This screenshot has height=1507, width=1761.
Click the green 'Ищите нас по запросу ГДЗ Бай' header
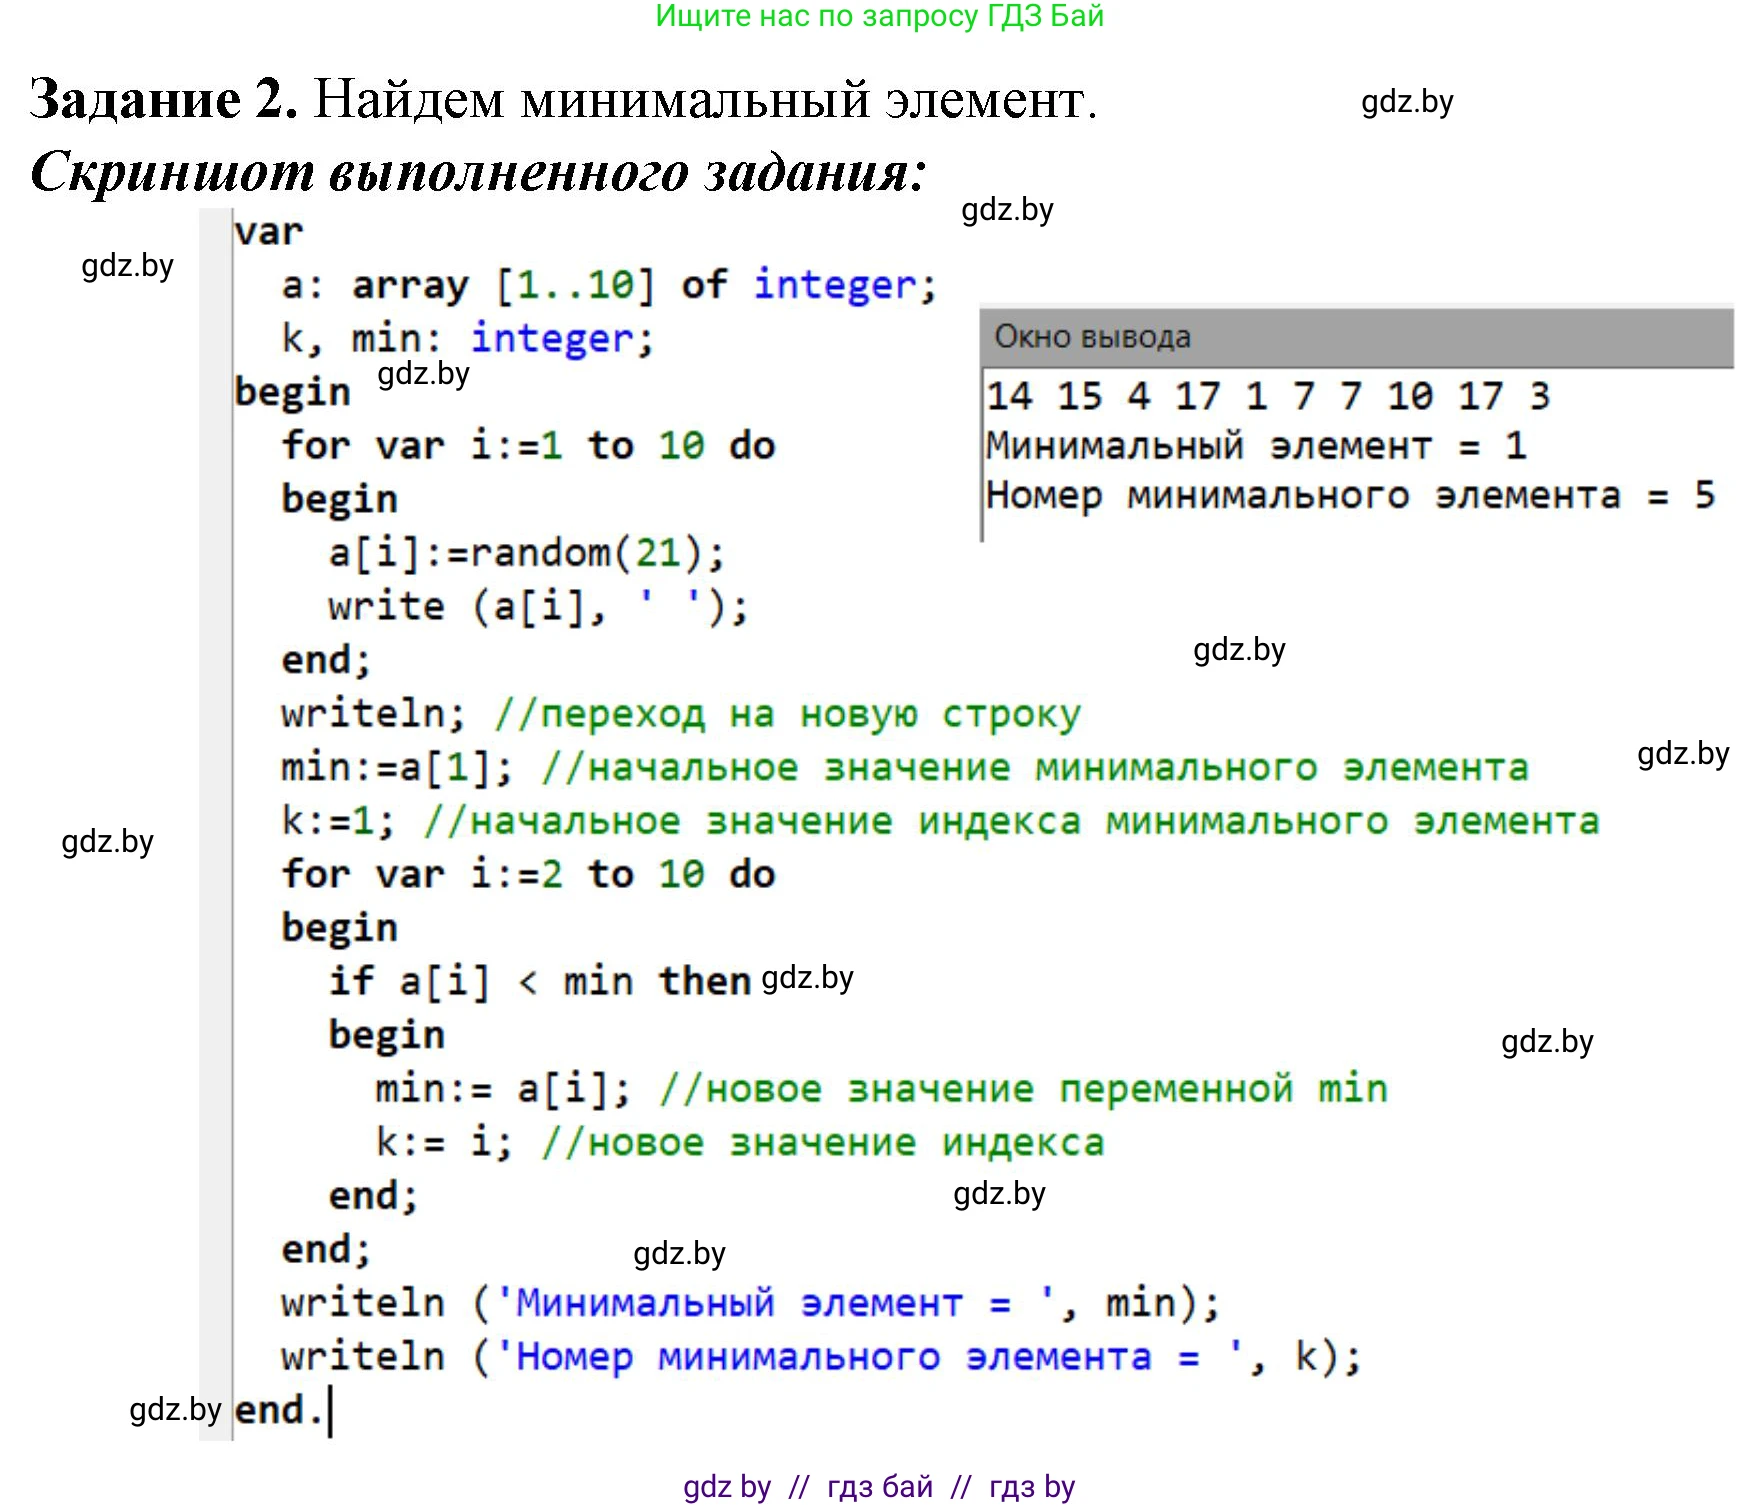point(880,18)
